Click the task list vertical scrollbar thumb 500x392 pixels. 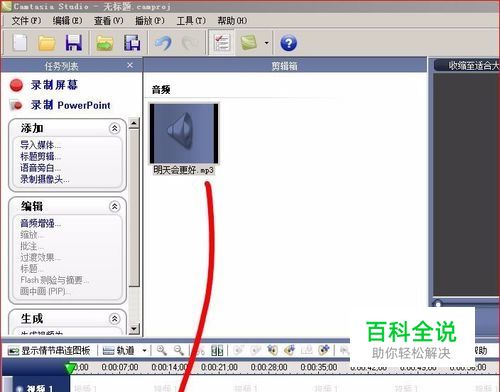coord(134,208)
